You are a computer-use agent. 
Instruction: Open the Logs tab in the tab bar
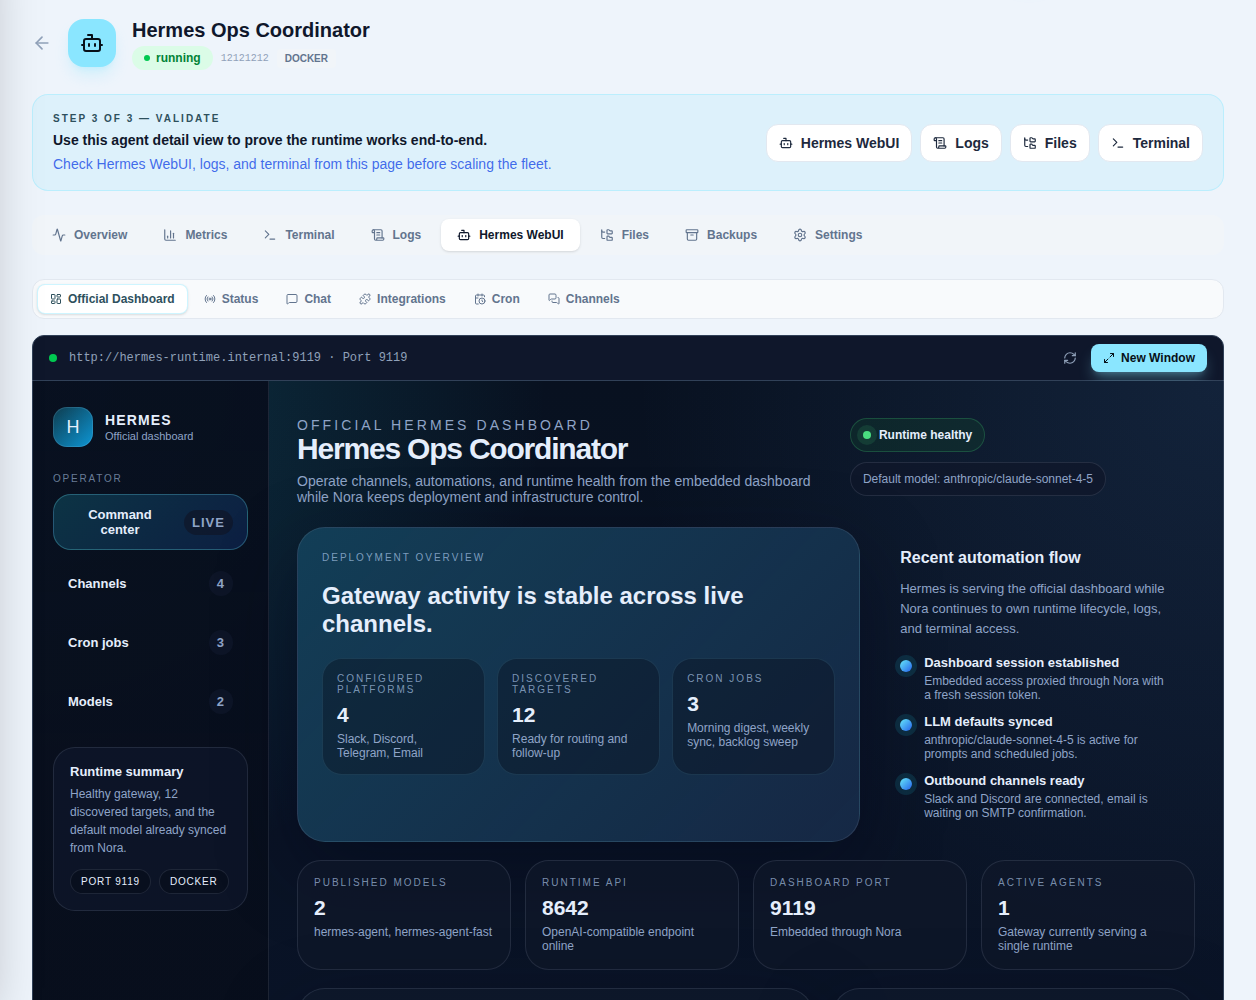click(x=396, y=235)
